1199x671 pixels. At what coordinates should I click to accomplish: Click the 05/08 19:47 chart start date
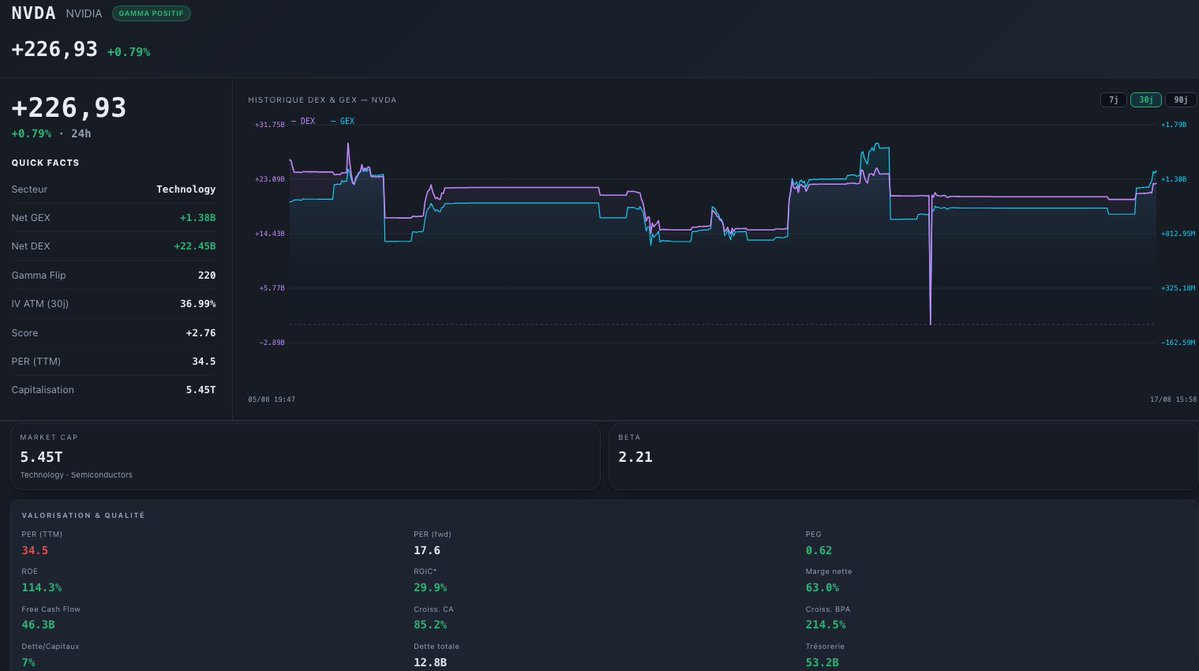click(x=271, y=400)
